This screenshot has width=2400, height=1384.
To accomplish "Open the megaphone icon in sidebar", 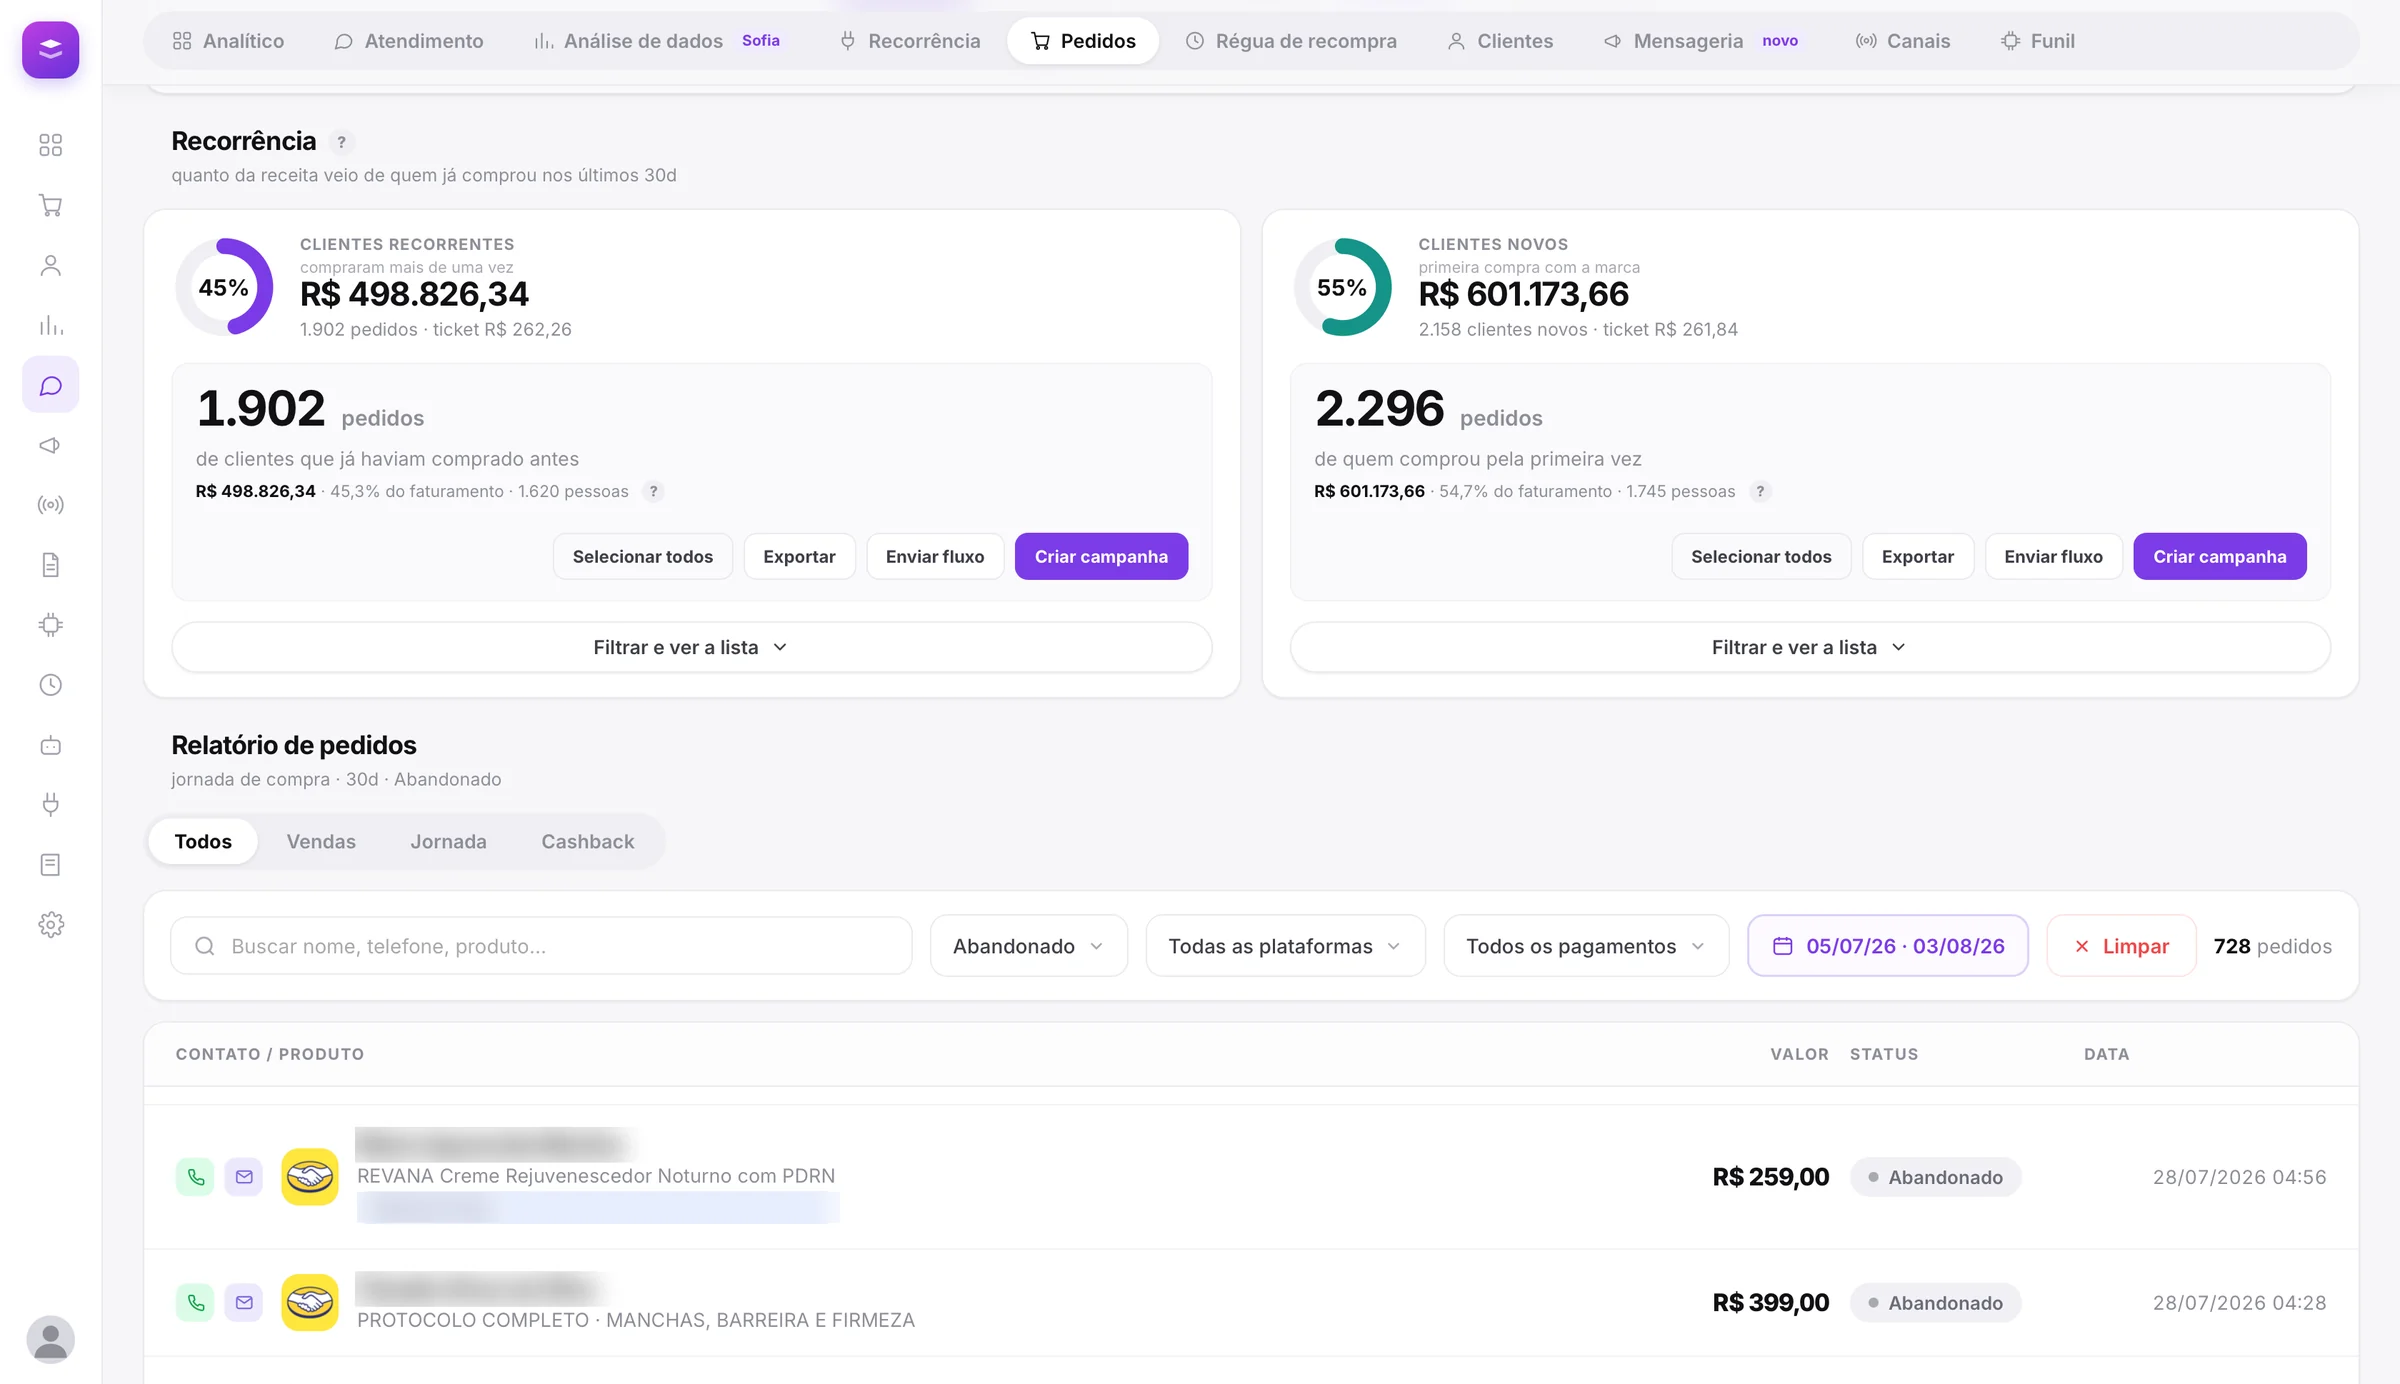I will click(x=50, y=445).
